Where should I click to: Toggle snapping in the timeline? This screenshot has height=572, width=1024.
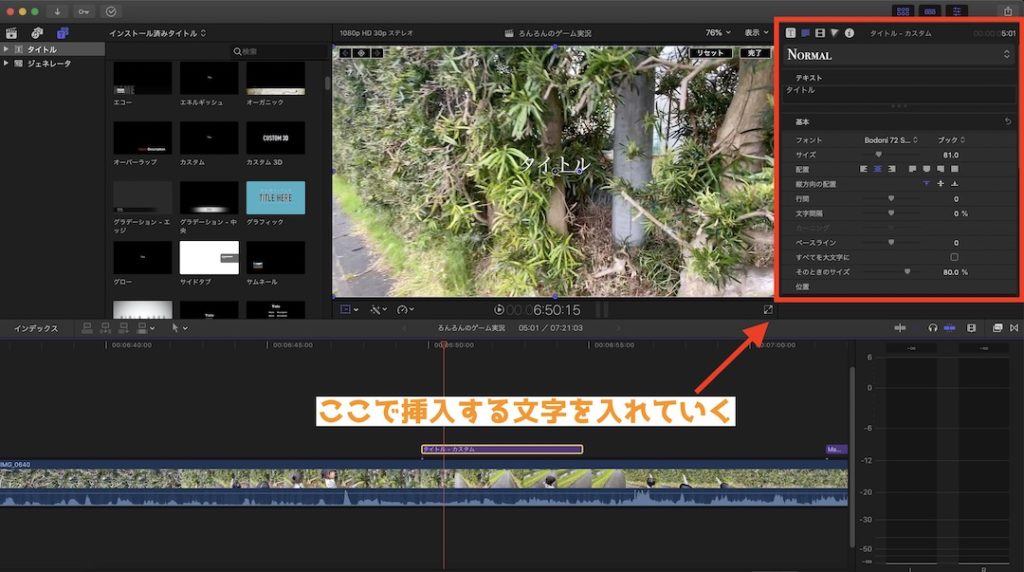point(950,328)
